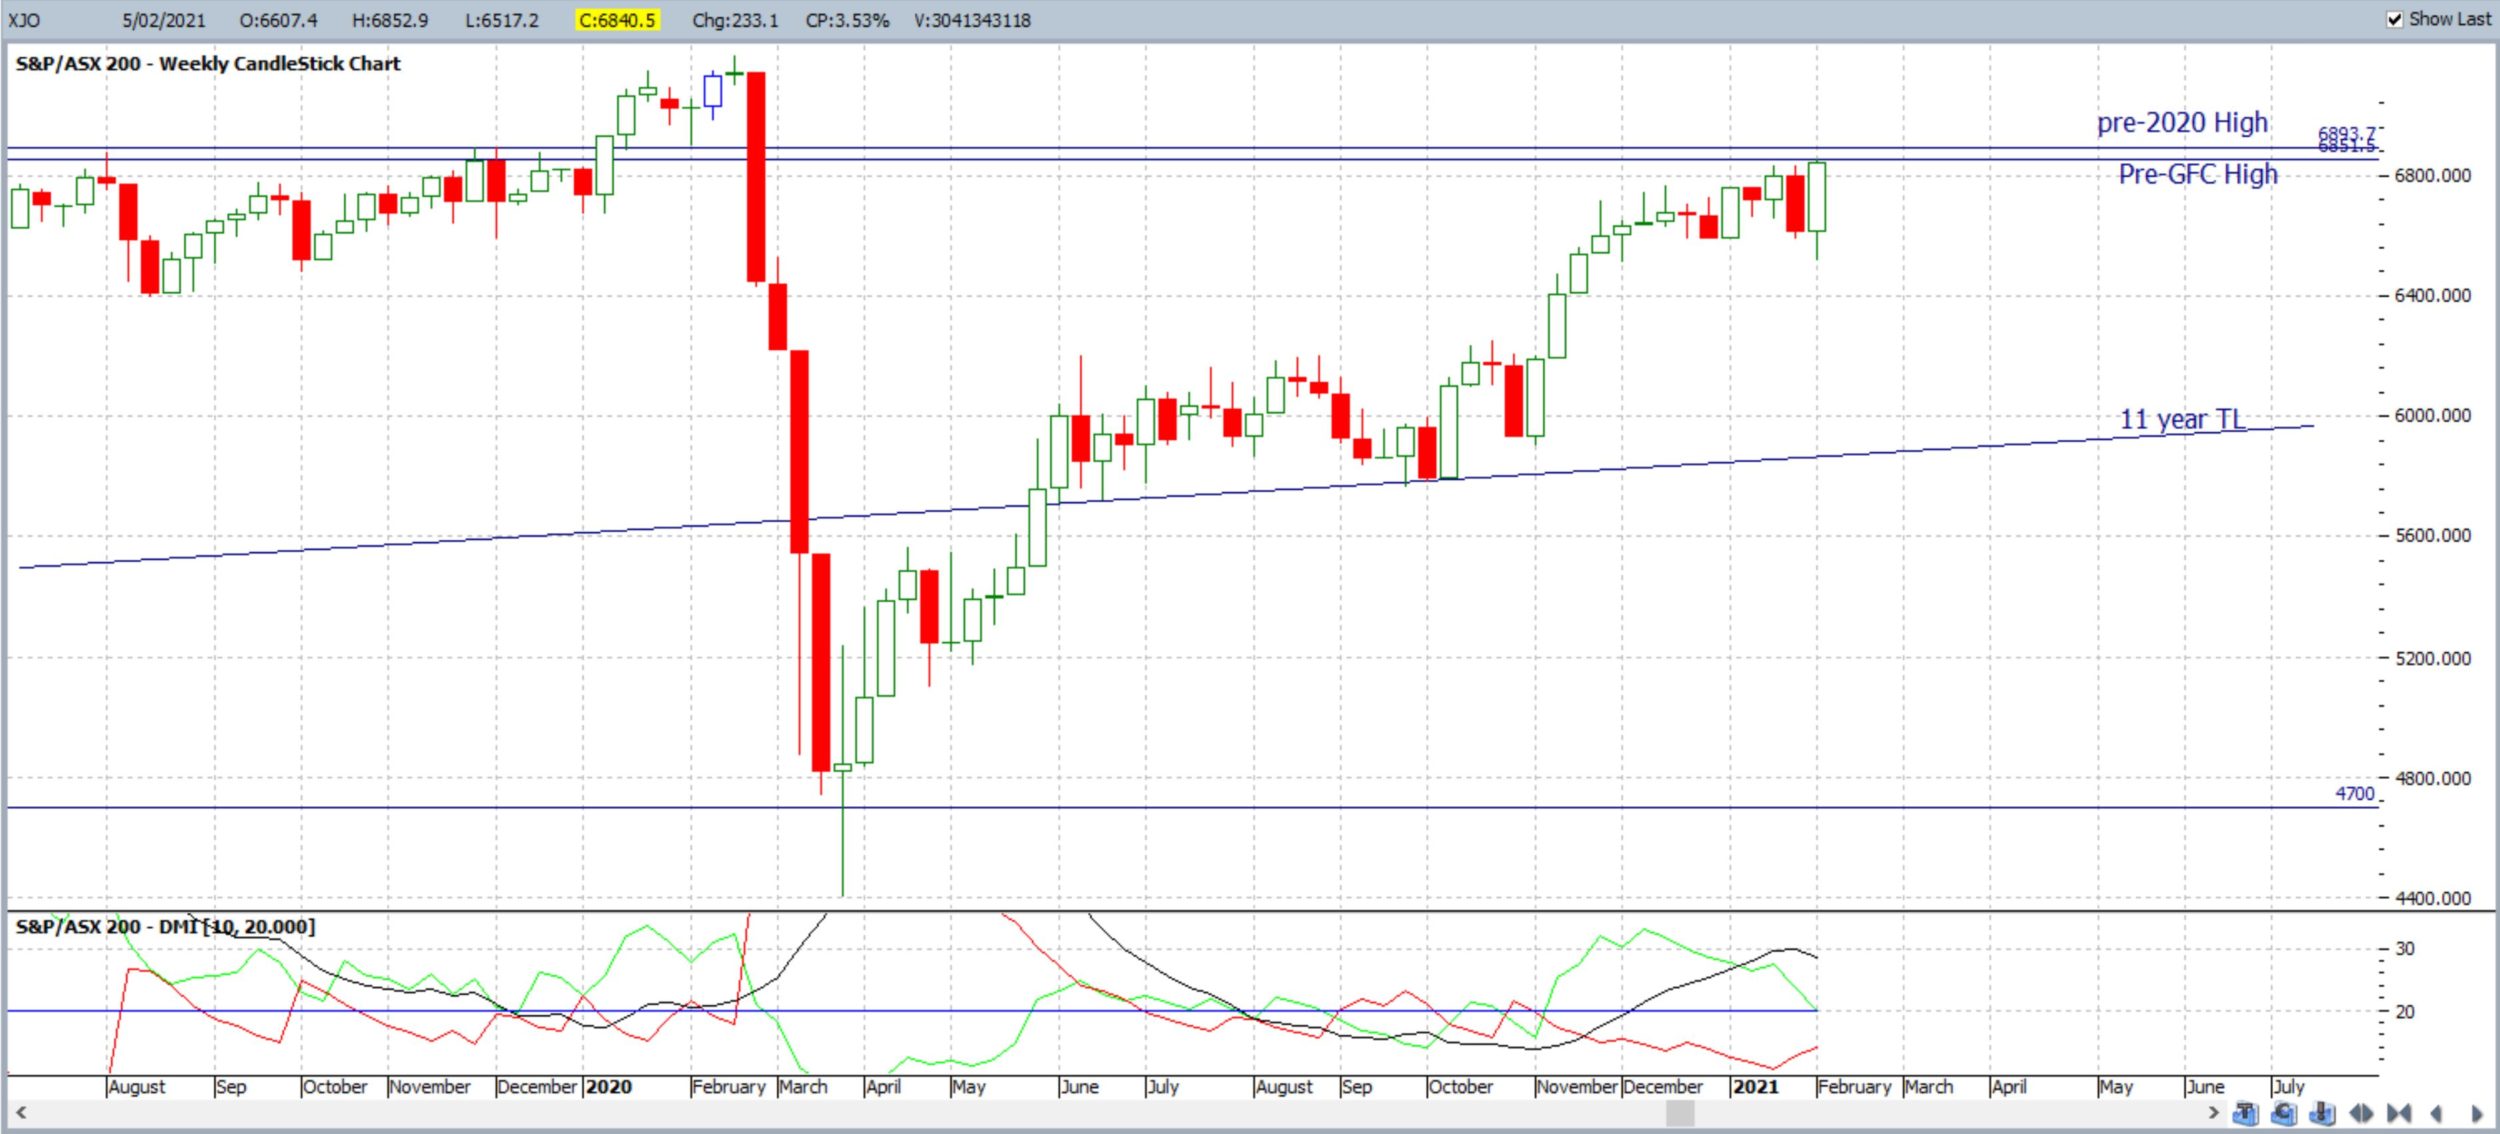This screenshot has height=1134, width=2500.
Task: Toggle the Show Last checkbox
Action: click(2395, 19)
